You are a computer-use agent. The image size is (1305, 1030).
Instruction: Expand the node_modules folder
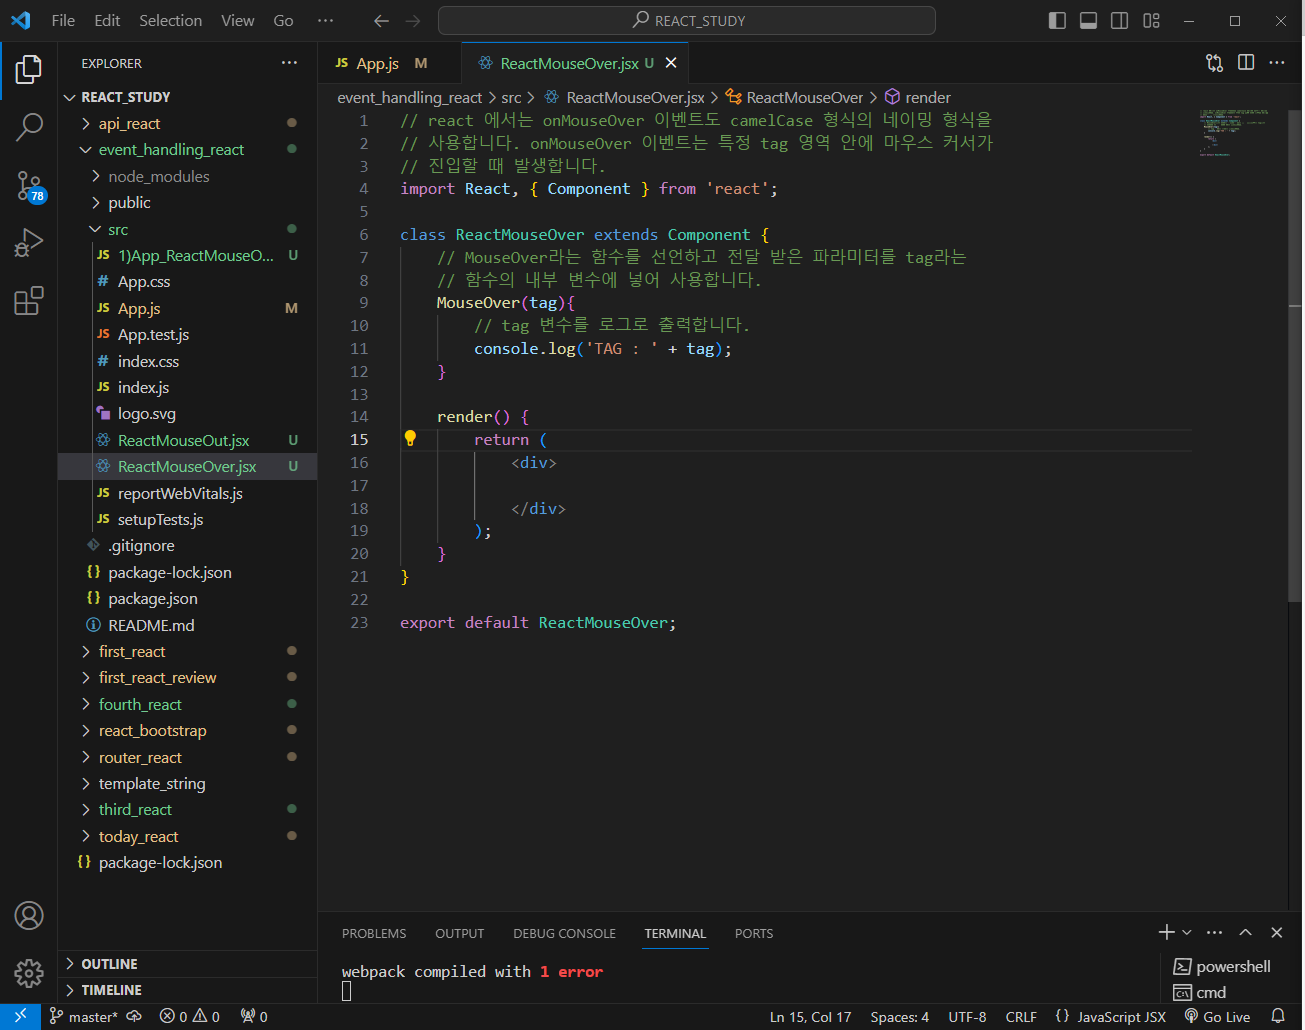click(187, 176)
